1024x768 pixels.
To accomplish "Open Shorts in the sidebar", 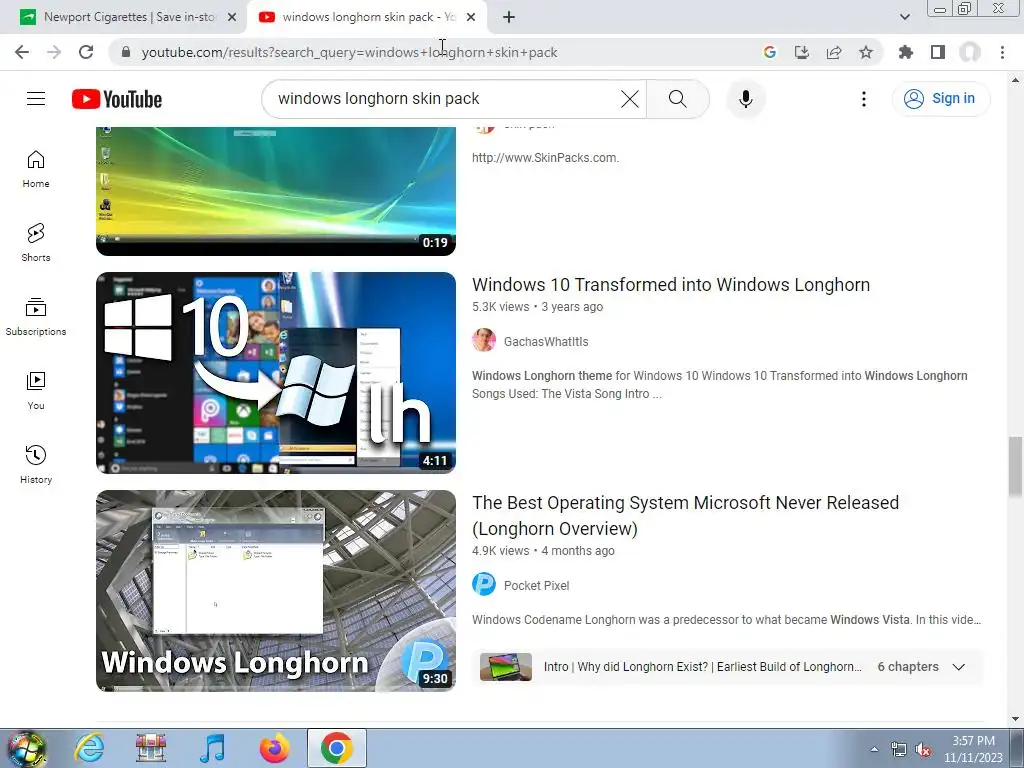I will (36, 243).
